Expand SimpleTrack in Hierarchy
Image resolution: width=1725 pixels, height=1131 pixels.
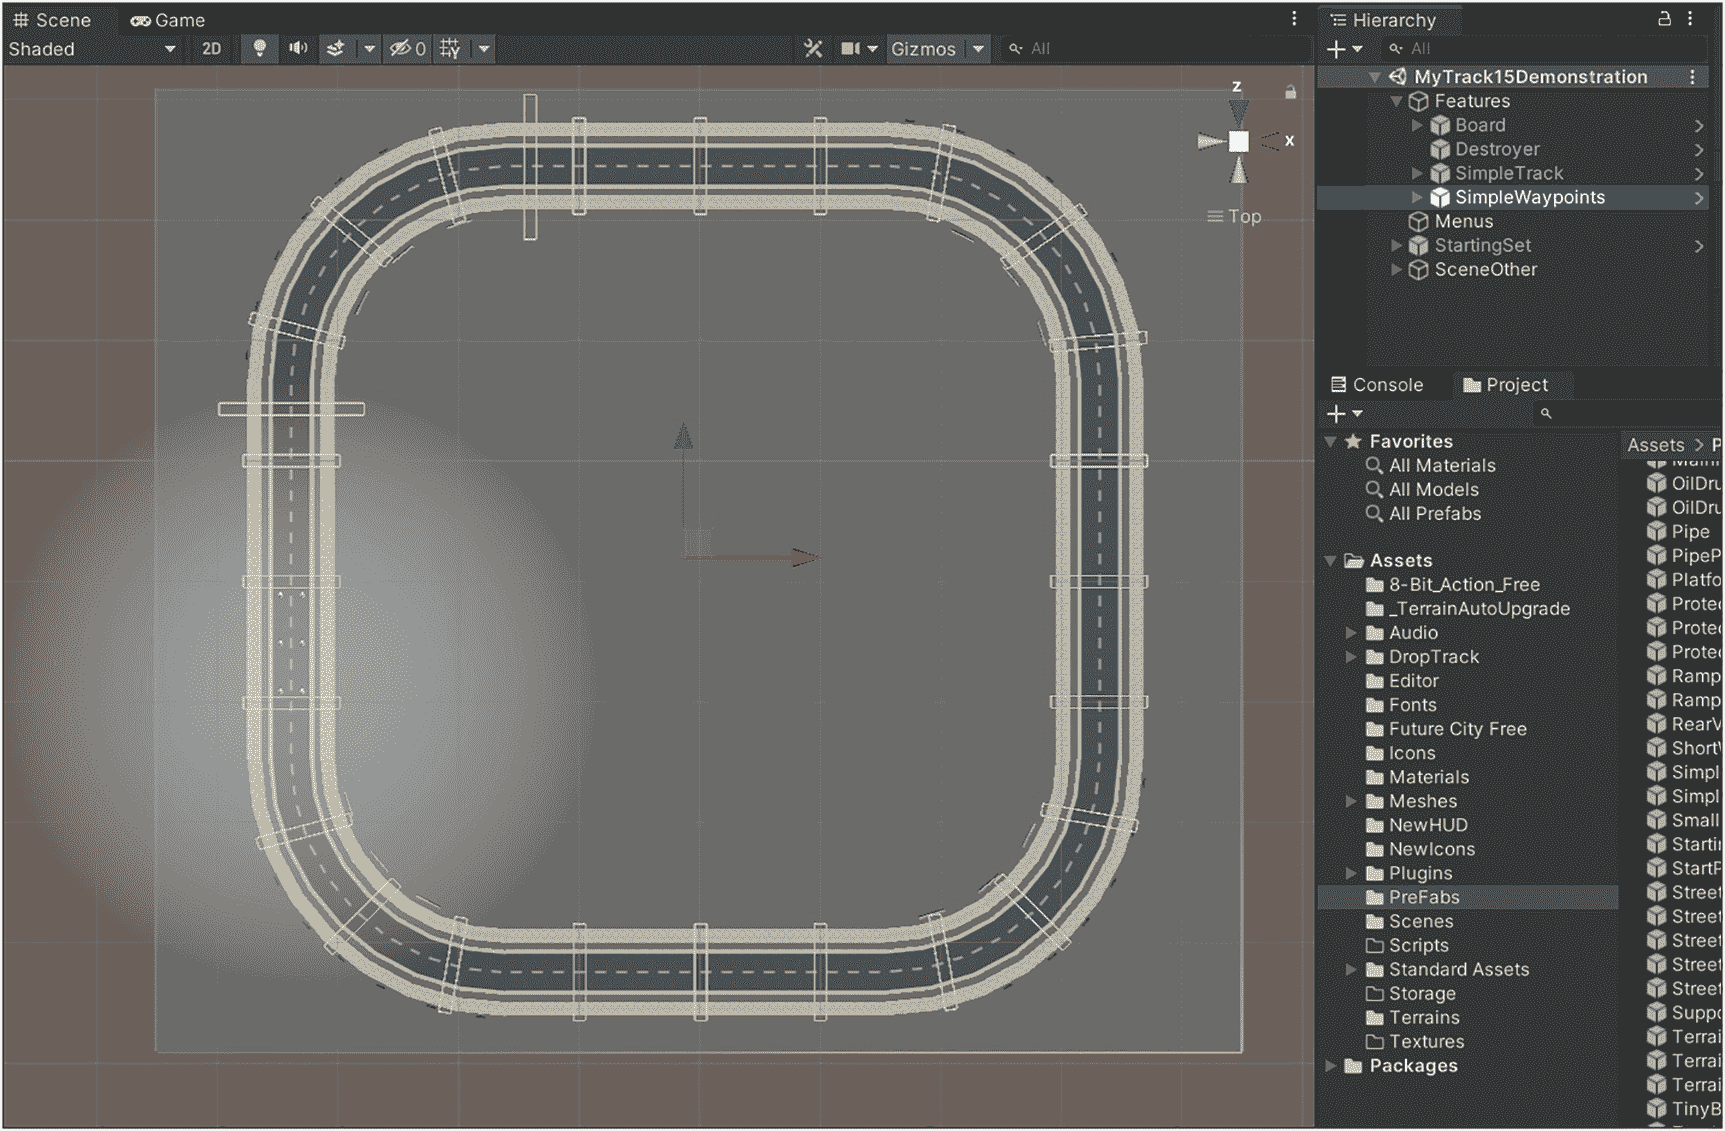pyautogui.click(x=1417, y=173)
